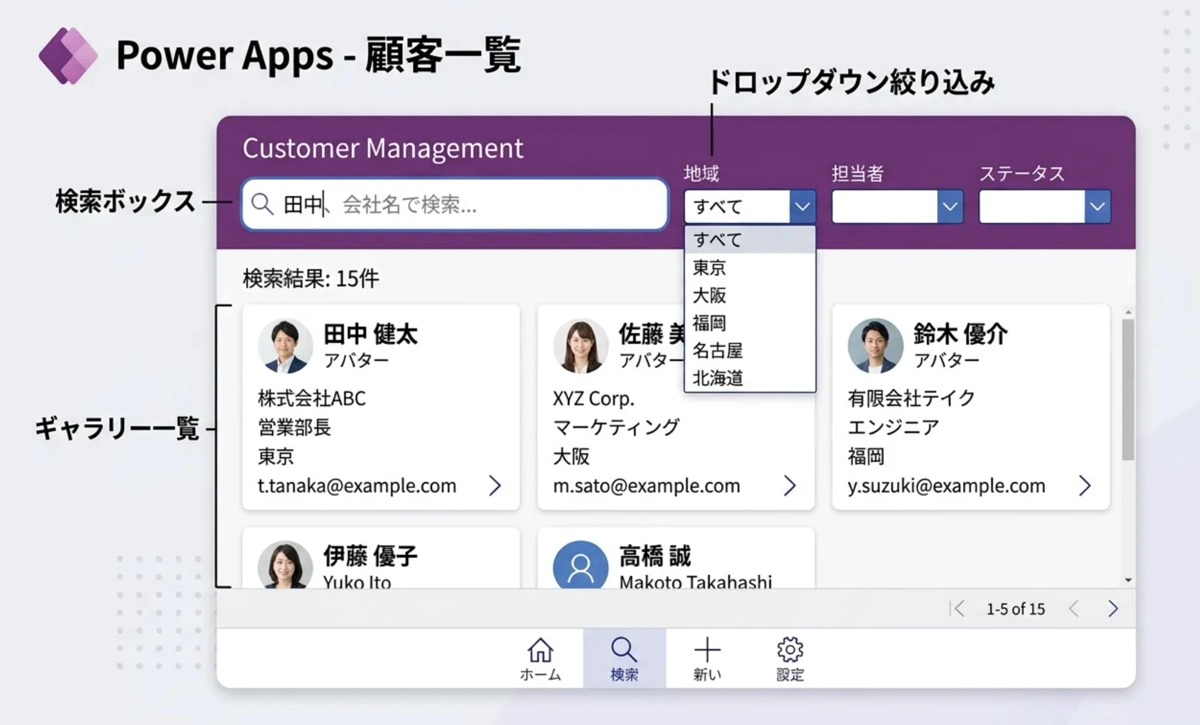Jump to first page of results
This screenshot has height=725, width=1200.
pos(958,608)
